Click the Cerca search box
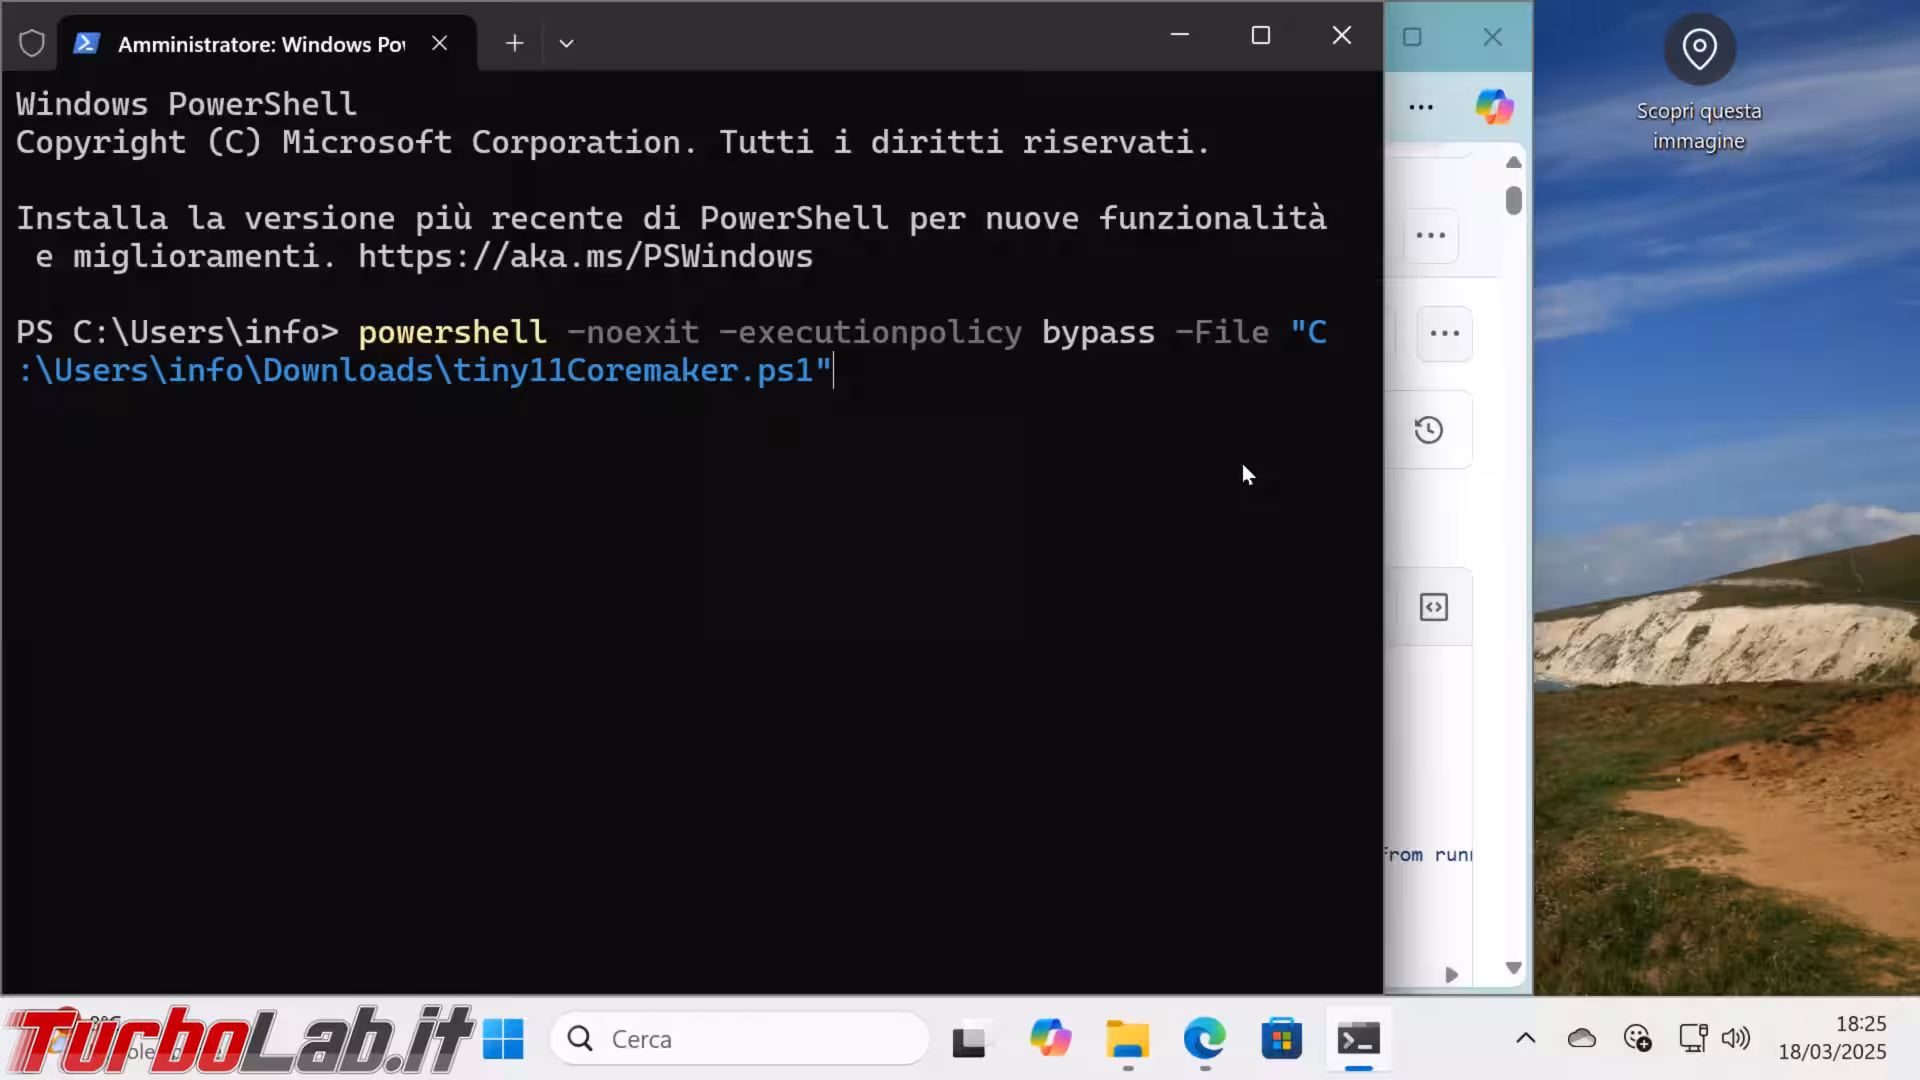The width and height of the screenshot is (1920, 1080). coord(740,1039)
